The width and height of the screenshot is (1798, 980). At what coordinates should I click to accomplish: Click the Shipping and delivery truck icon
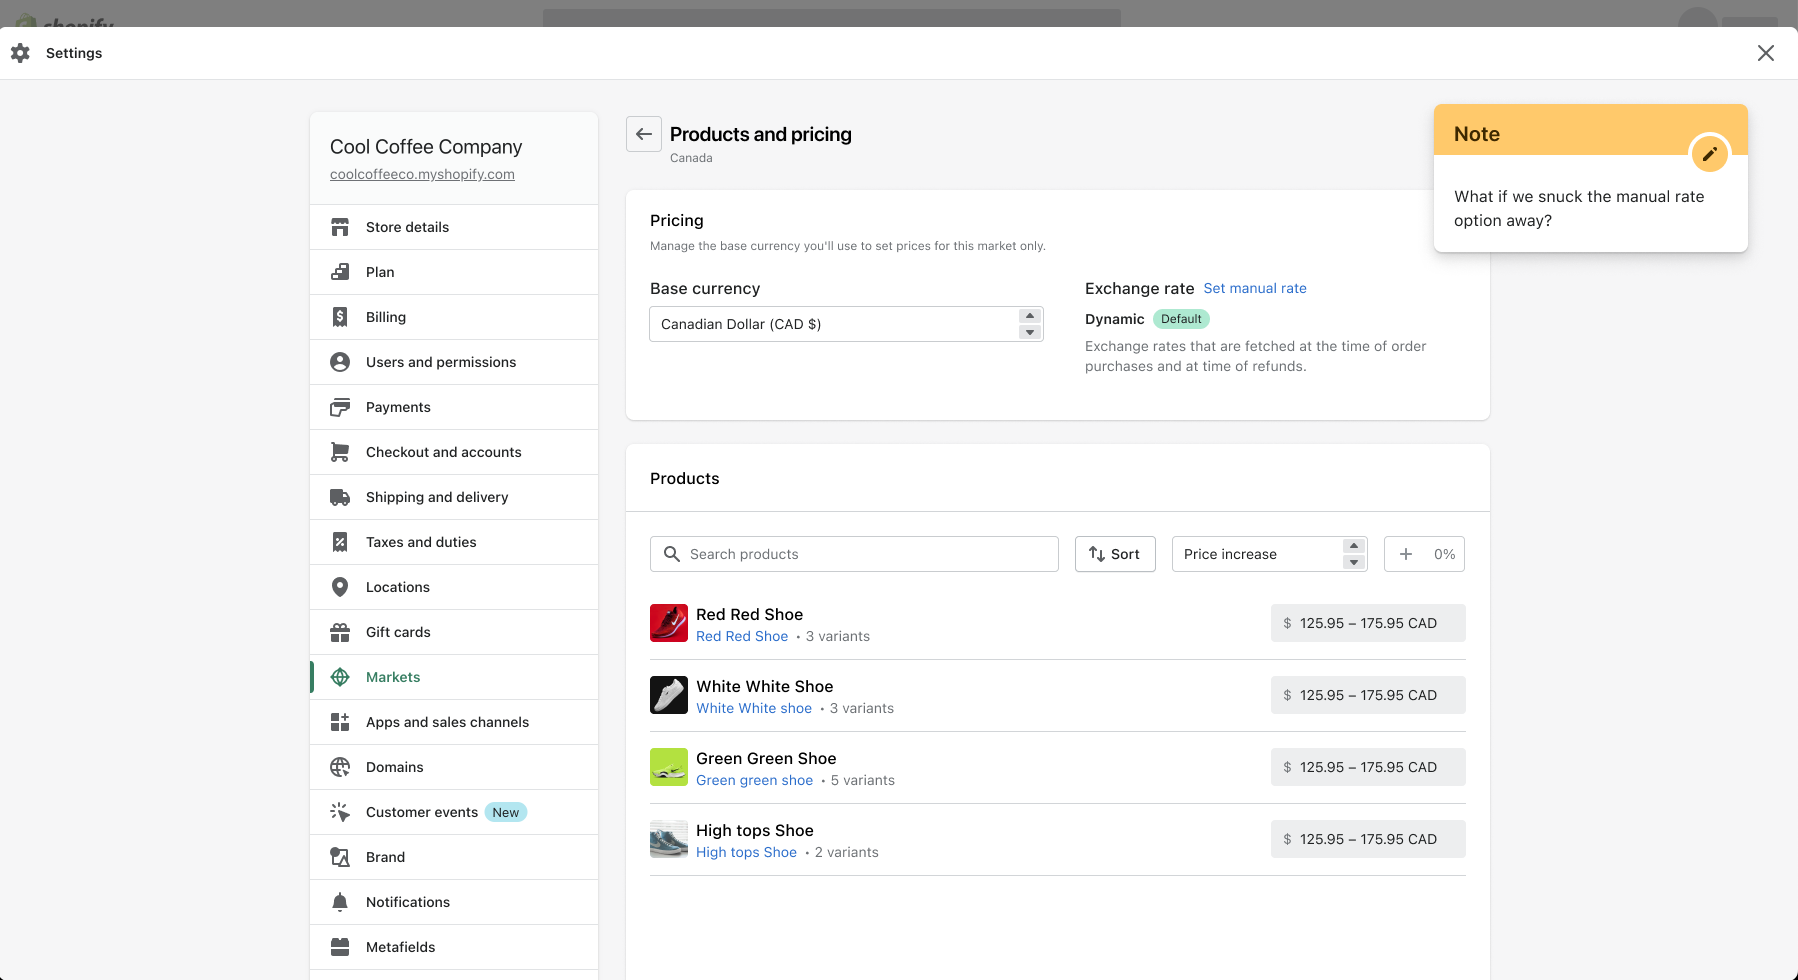(x=340, y=497)
